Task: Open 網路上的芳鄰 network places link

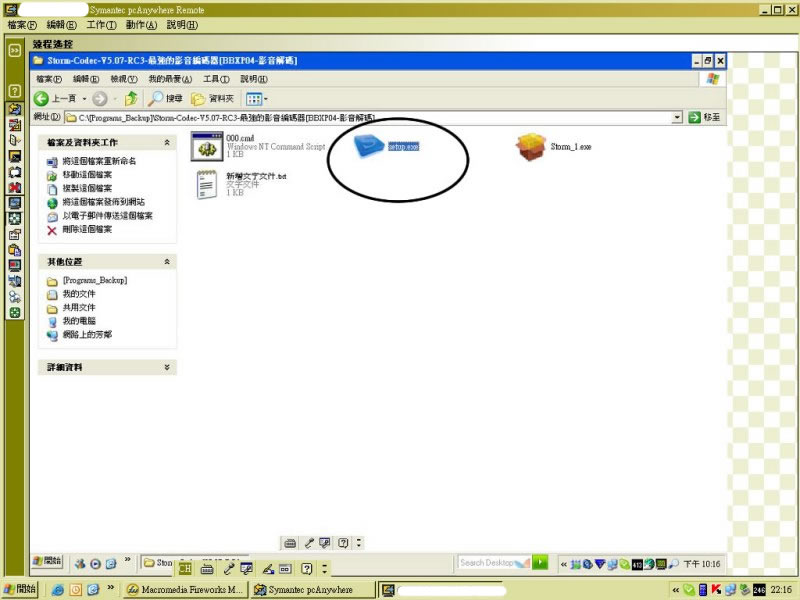Action: click(87, 335)
